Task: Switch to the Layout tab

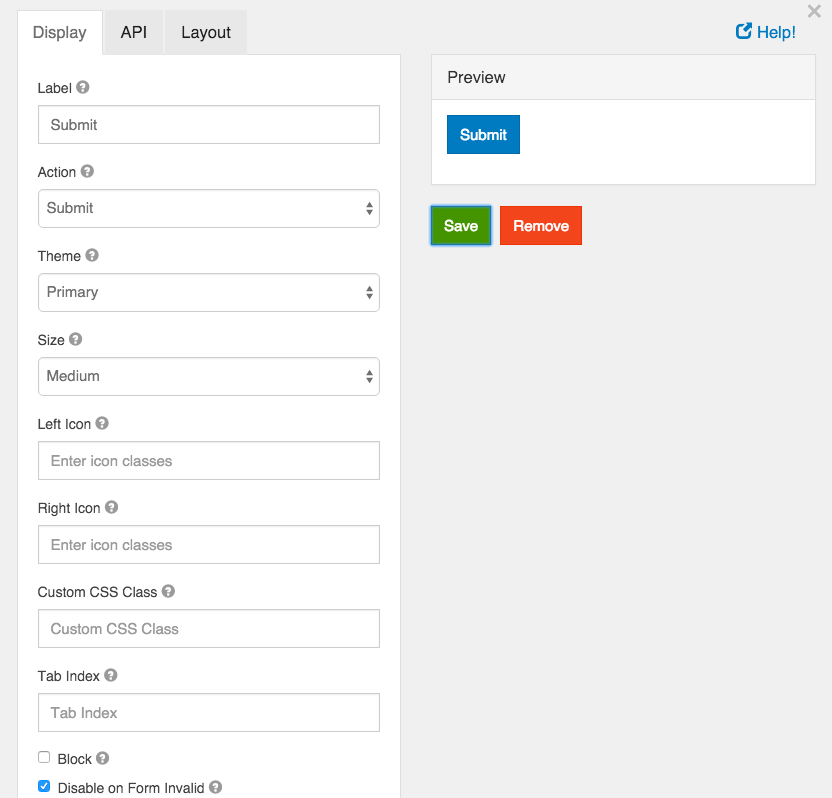Action: pyautogui.click(x=205, y=31)
